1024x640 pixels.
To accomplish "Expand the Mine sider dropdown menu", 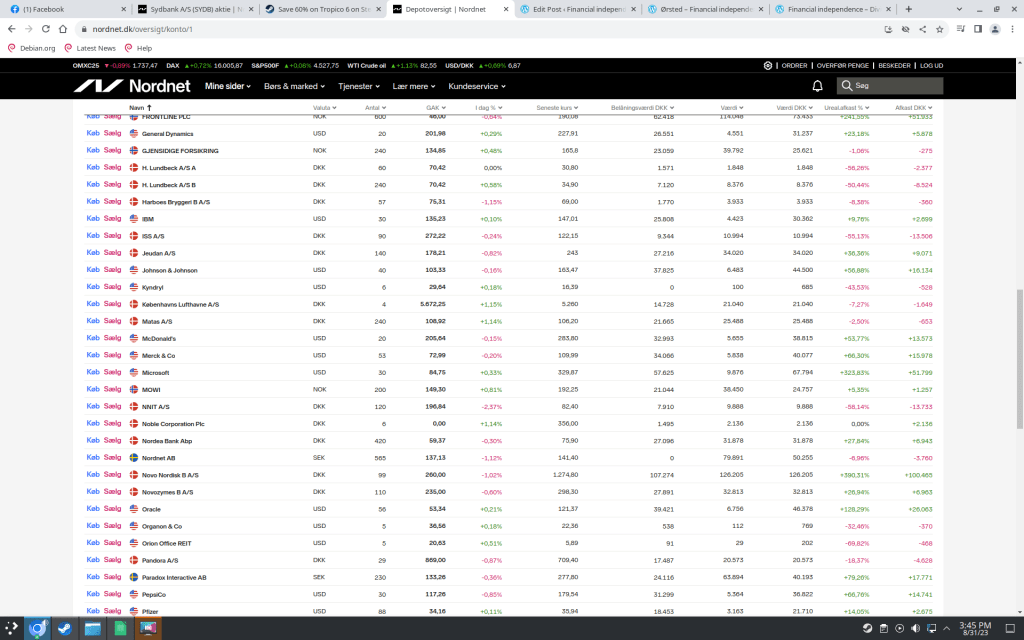I will point(228,86).
